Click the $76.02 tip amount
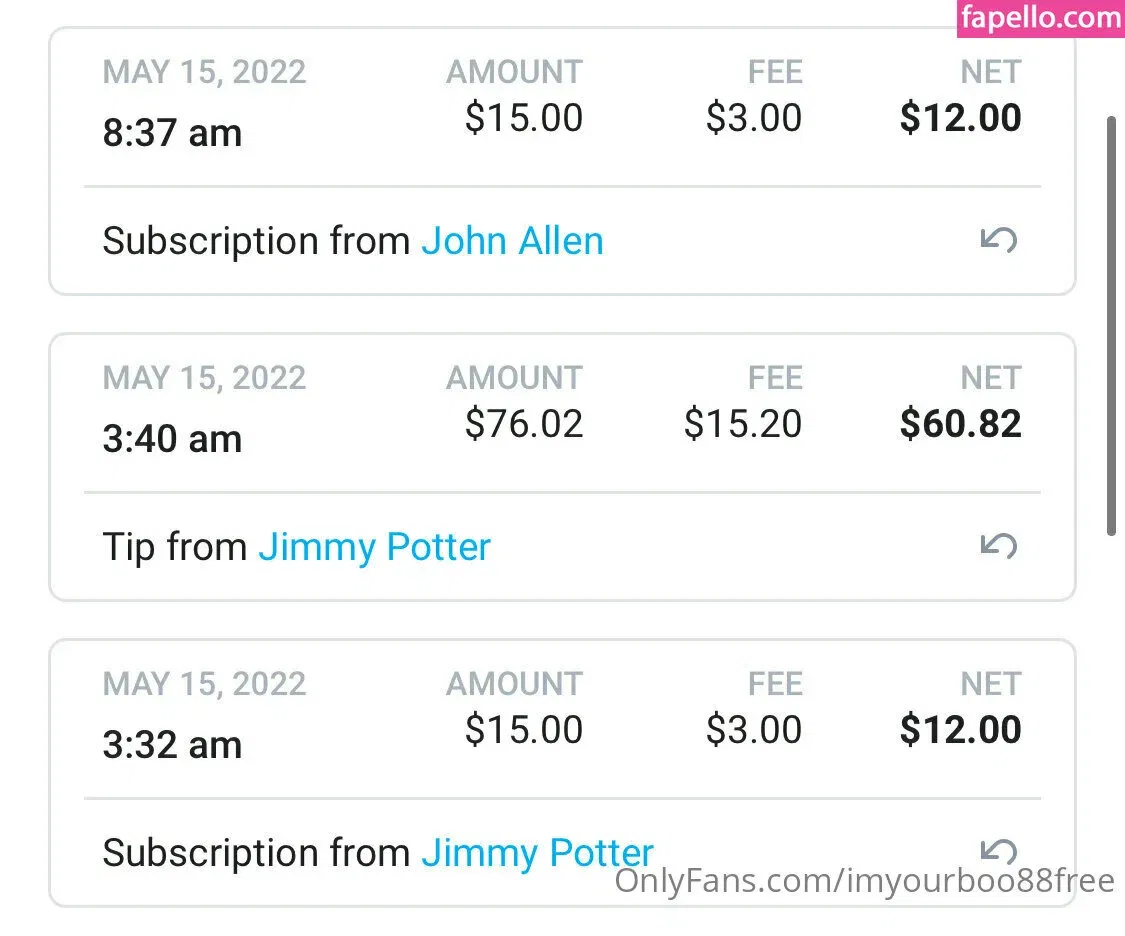This screenshot has width=1125, height=936. click(524, 424)
